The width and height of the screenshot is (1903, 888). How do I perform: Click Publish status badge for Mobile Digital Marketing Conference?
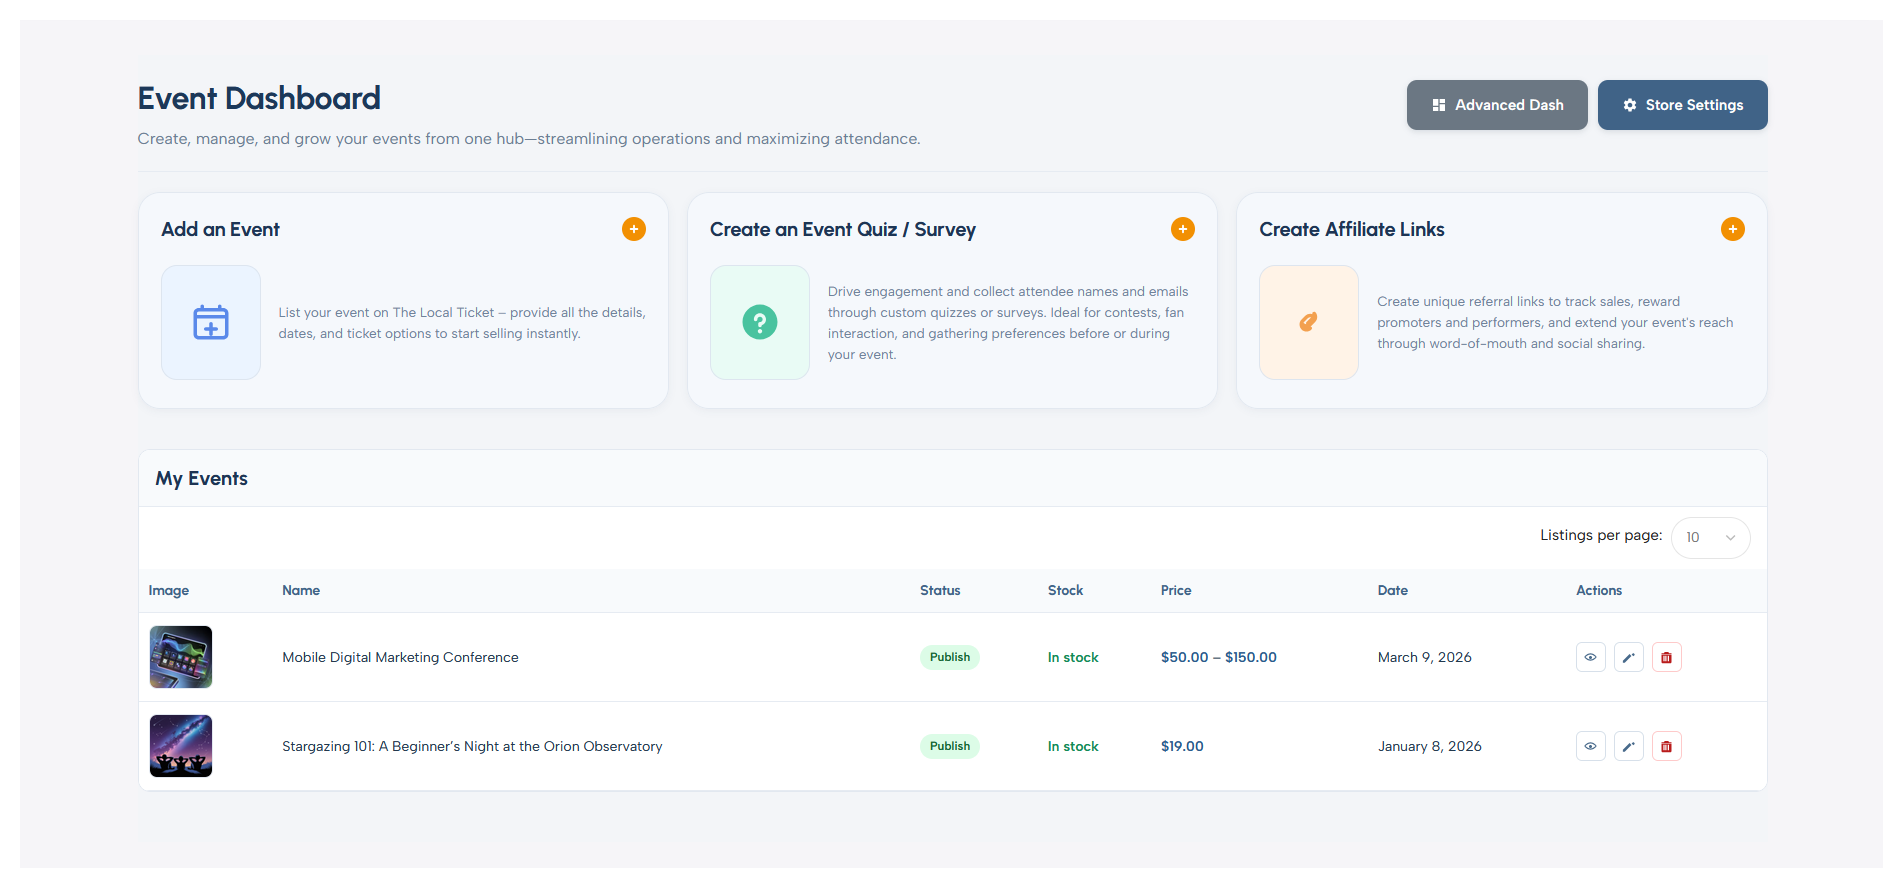(x=950, y=657)
